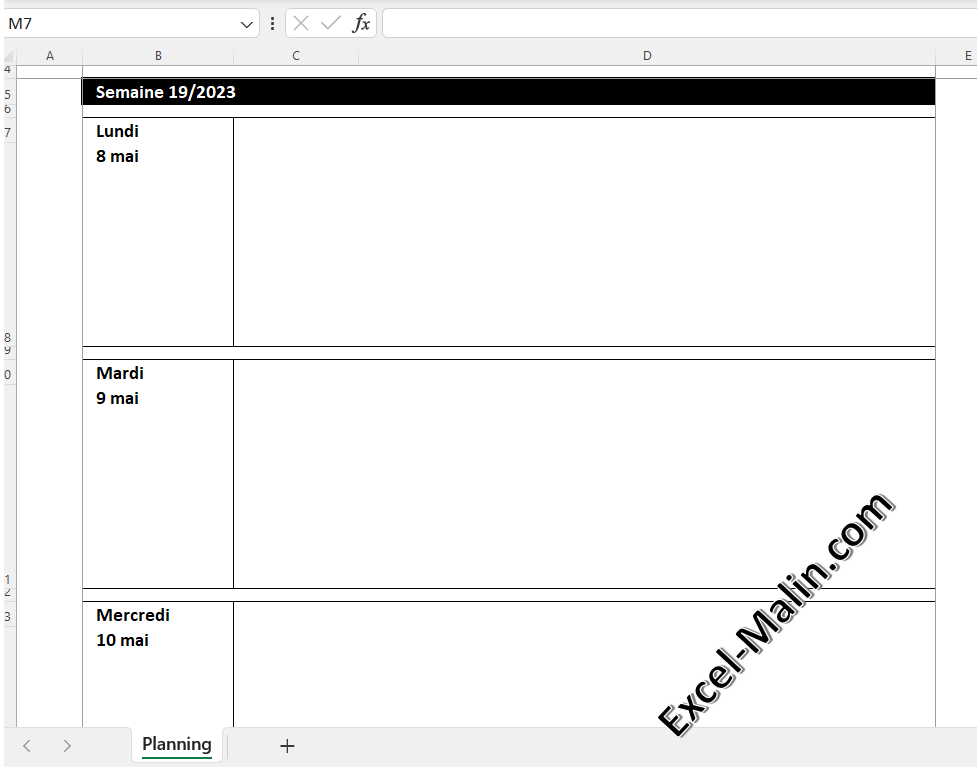Select column C by its header
Screen dimensions: 977x767
(296, 56)
